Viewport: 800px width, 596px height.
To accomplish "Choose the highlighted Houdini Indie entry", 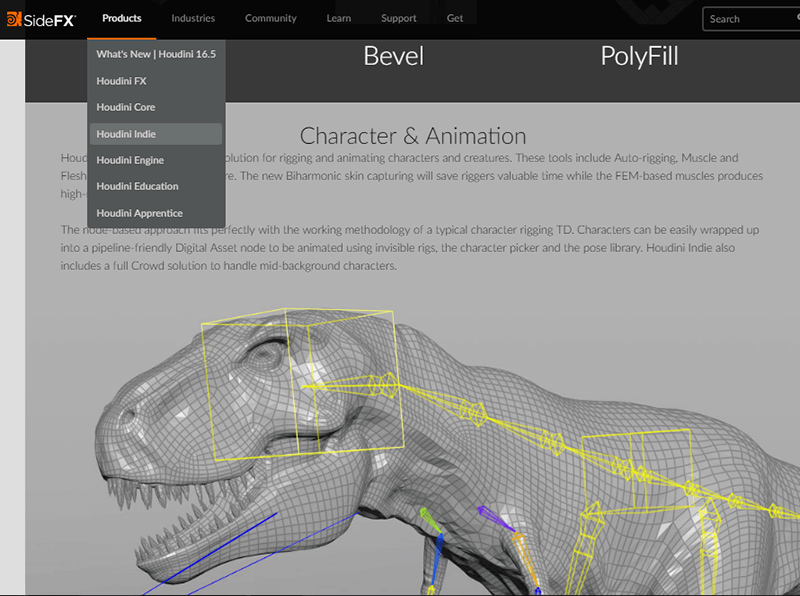I will [156, 134].
